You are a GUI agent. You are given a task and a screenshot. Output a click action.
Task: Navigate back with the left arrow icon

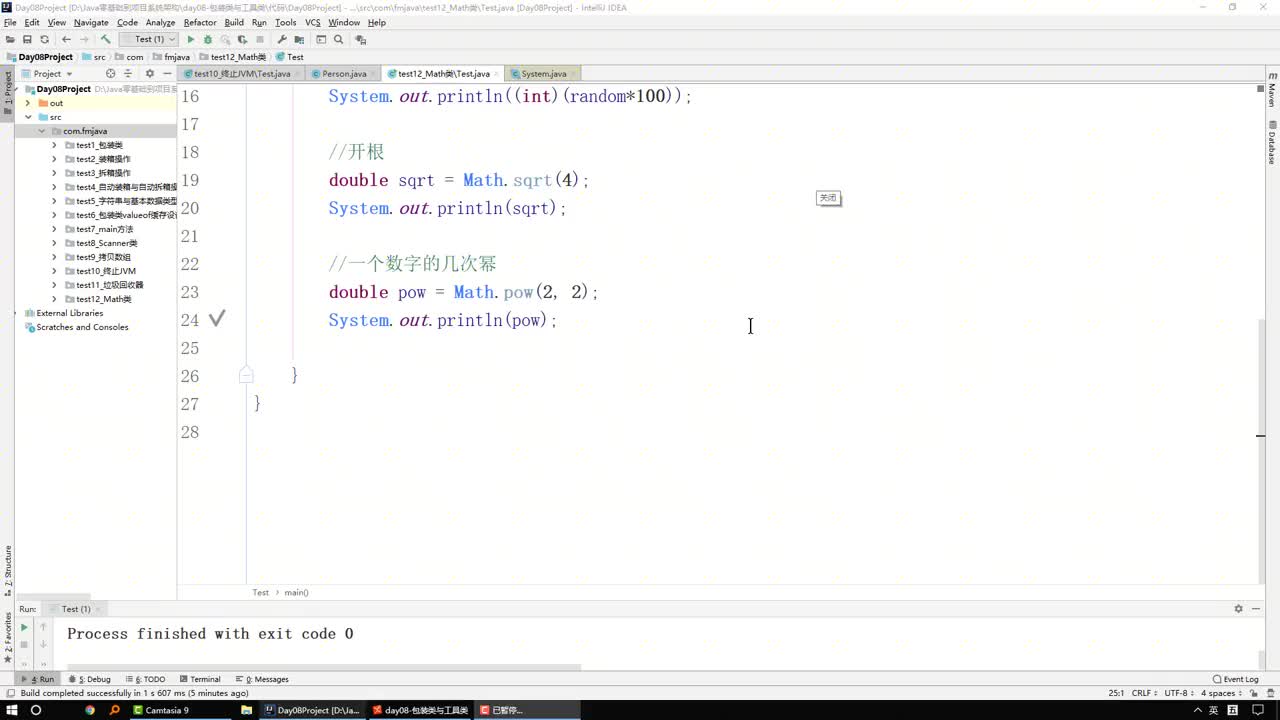[66, 40]
